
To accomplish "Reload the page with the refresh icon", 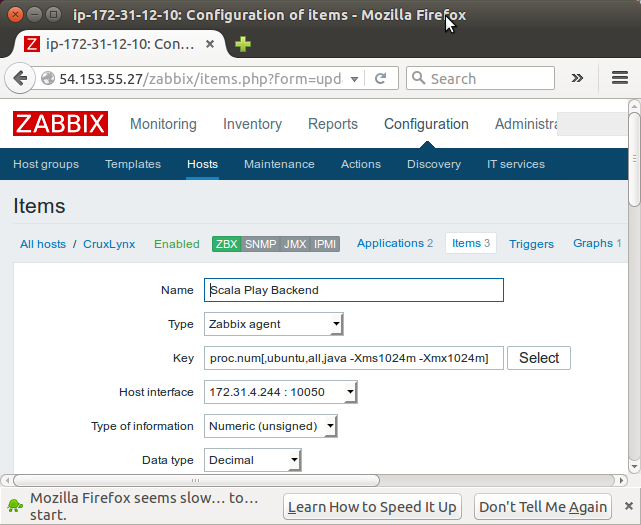I will (x=381, y=78).
